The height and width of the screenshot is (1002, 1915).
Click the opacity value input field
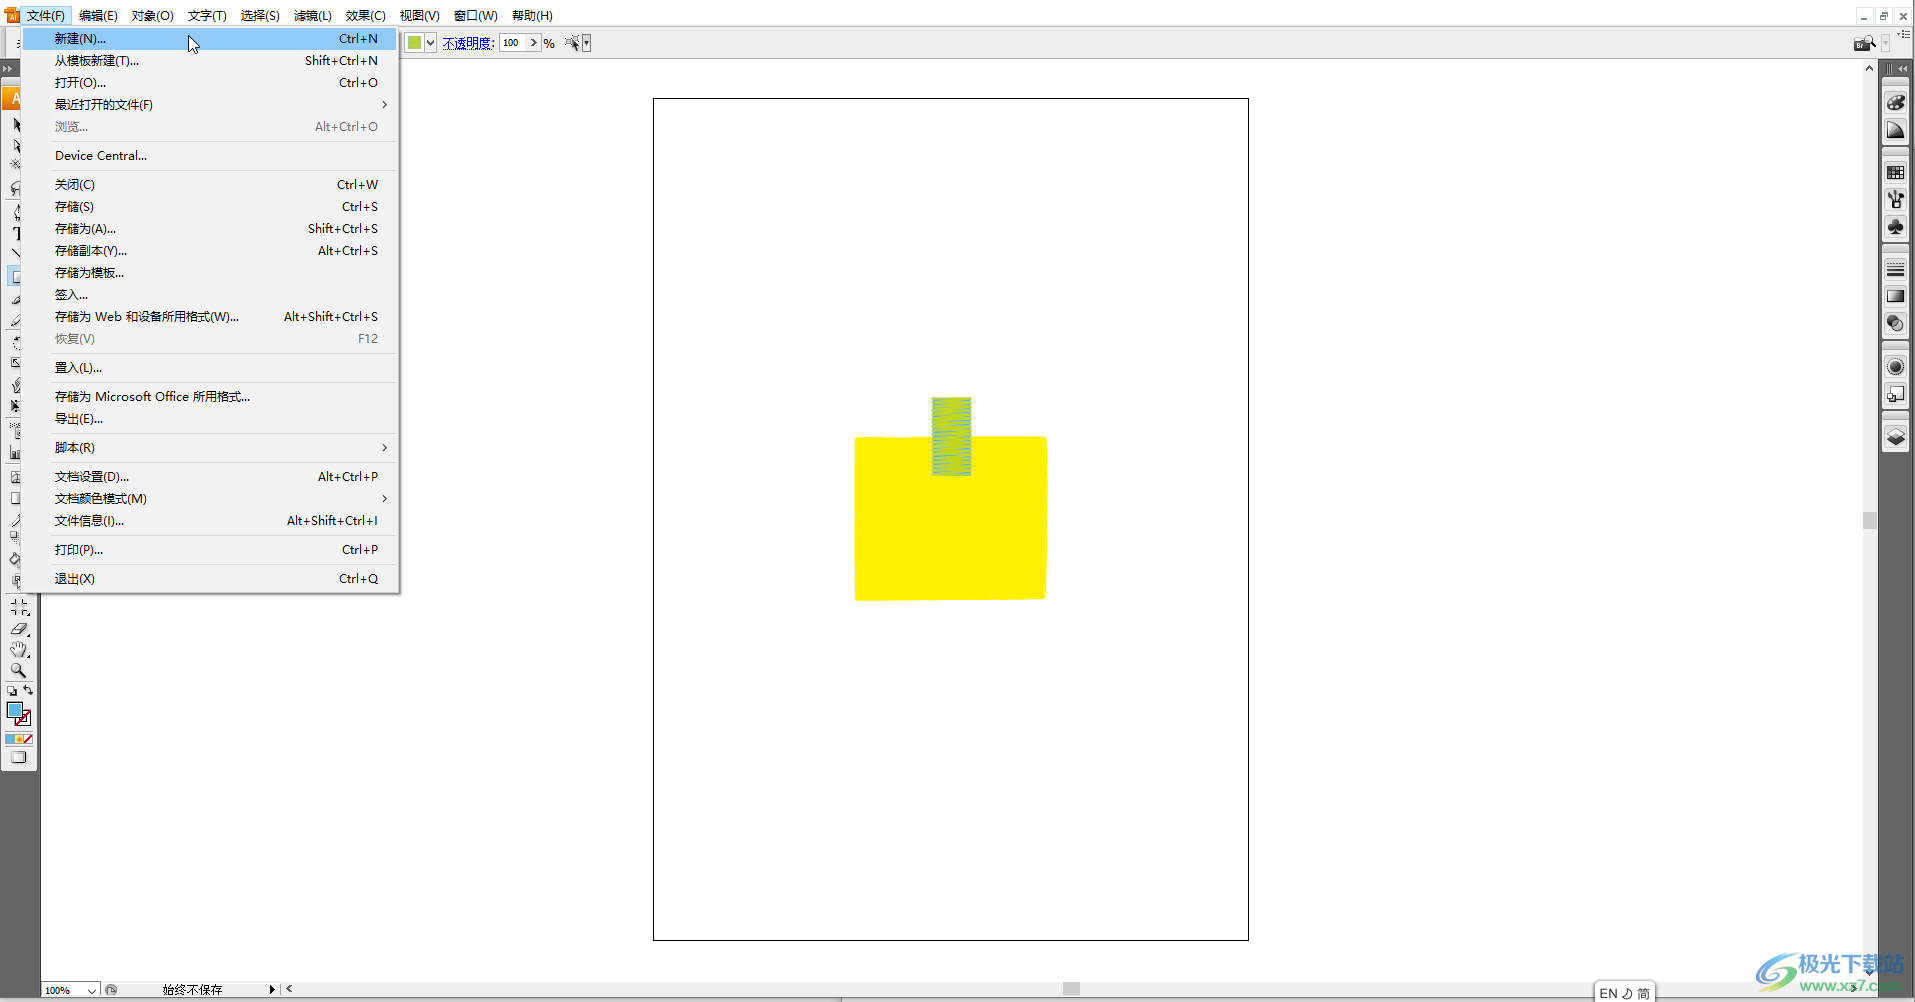[x=513, y=43]
